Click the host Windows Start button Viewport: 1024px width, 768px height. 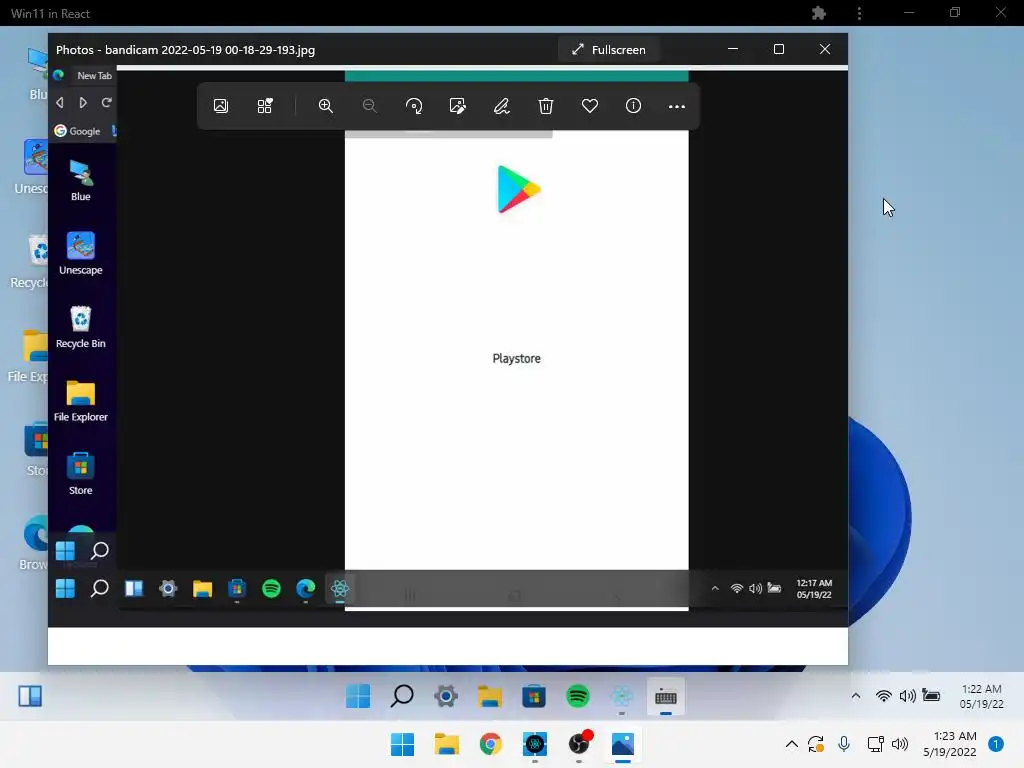[402, 744]
